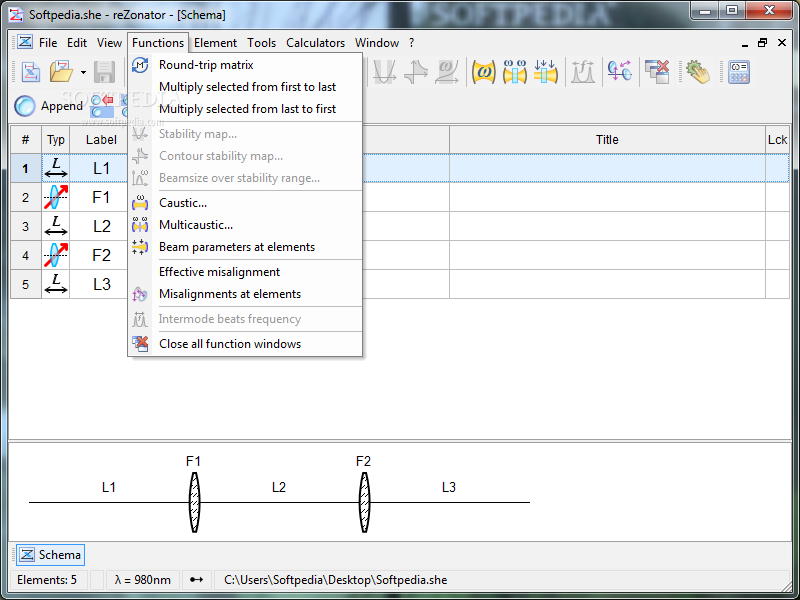Click the Append element button
Screen dimensions: 800x600
click(x=48, y=106)
